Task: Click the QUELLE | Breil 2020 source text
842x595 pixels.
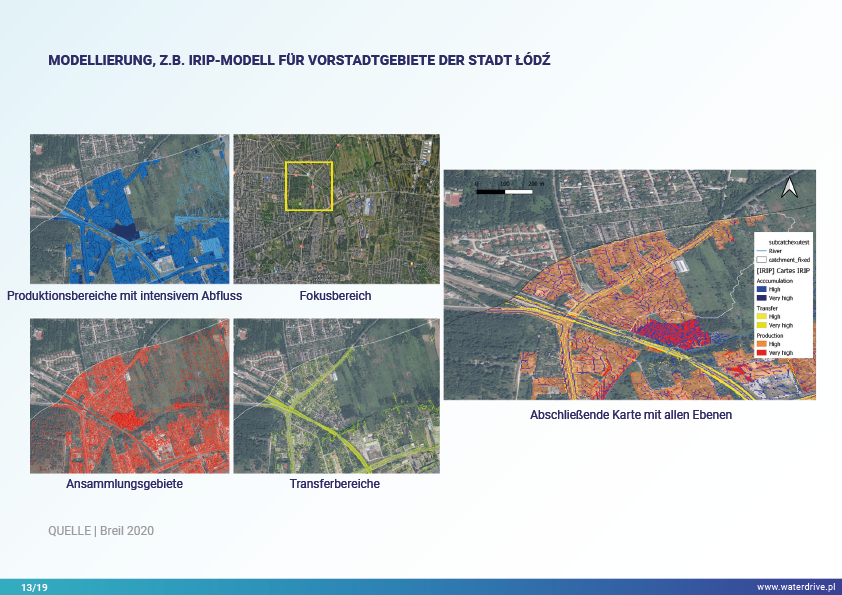Action: (101, 530)
